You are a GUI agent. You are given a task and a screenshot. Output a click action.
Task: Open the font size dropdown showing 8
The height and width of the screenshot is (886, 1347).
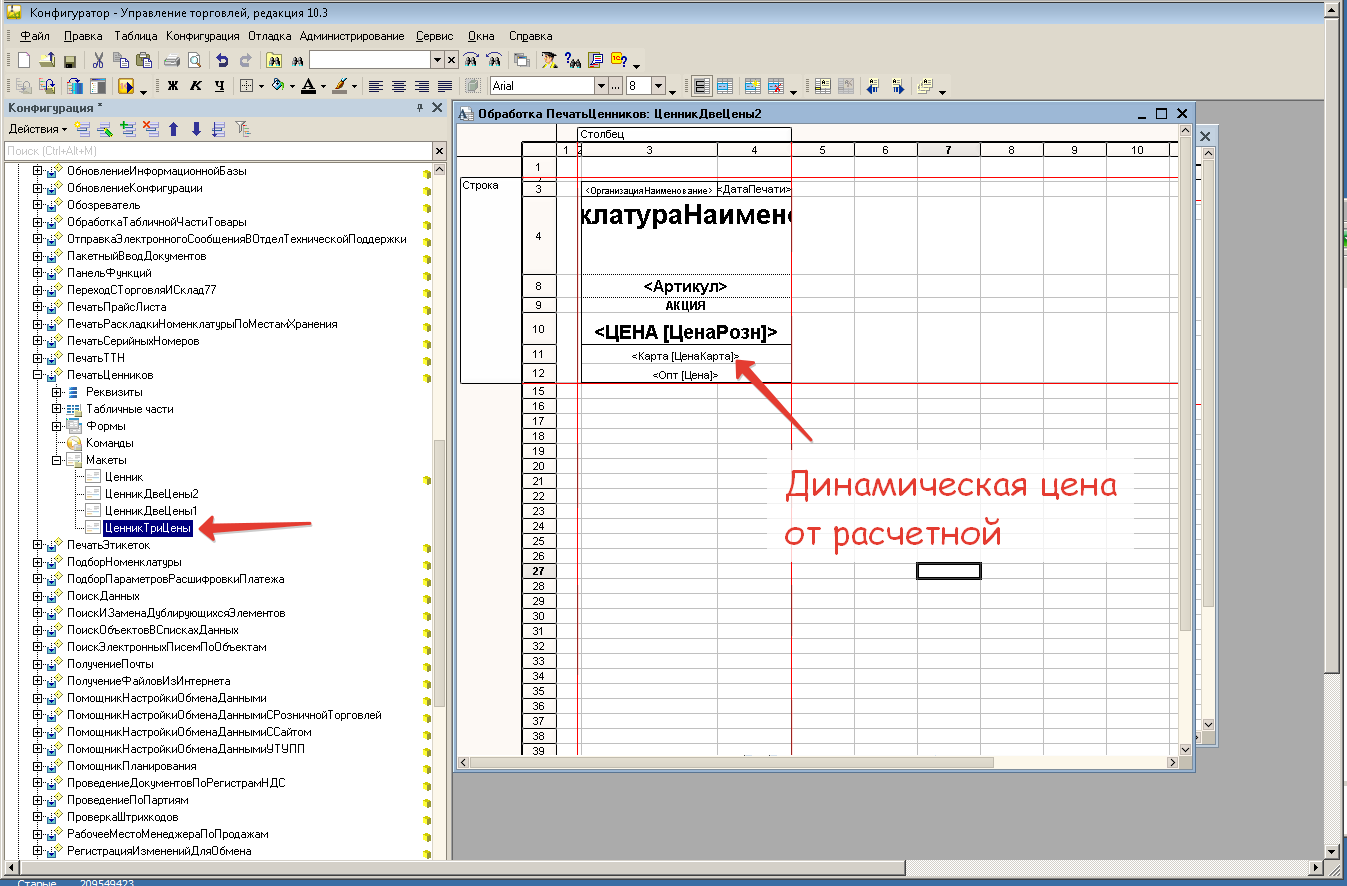click(658, 86)
